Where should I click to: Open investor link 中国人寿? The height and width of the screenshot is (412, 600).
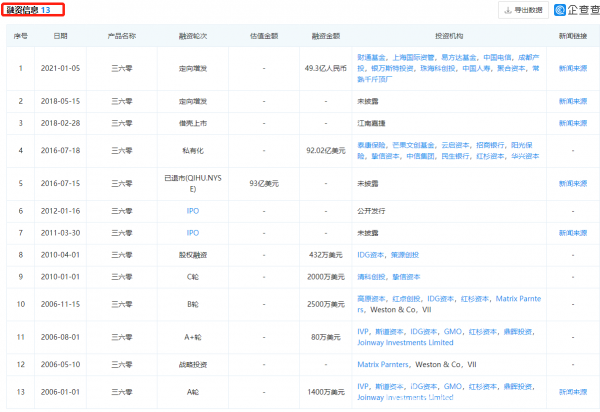click(x=476, y=68)
